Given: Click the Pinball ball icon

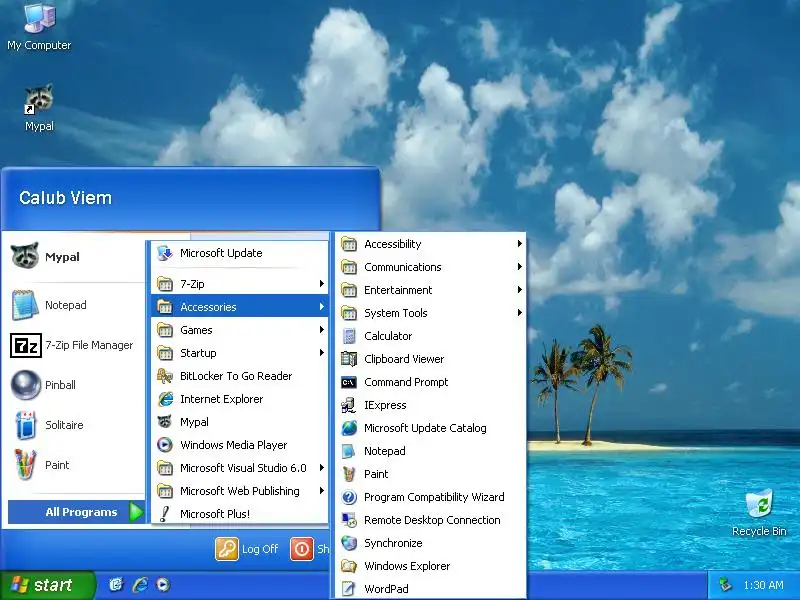Looking at the screenshot, I should [26, 385].
